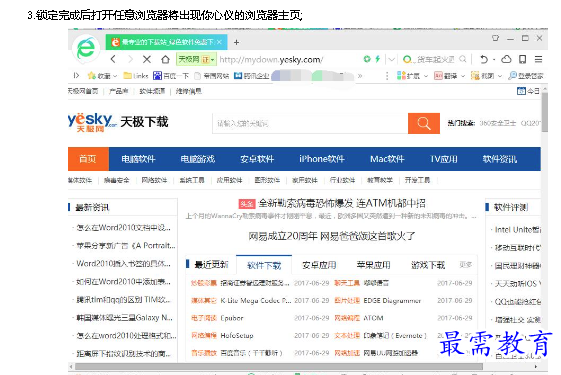Click the browser search input box

pyautogui.click(x=435, y=59)
